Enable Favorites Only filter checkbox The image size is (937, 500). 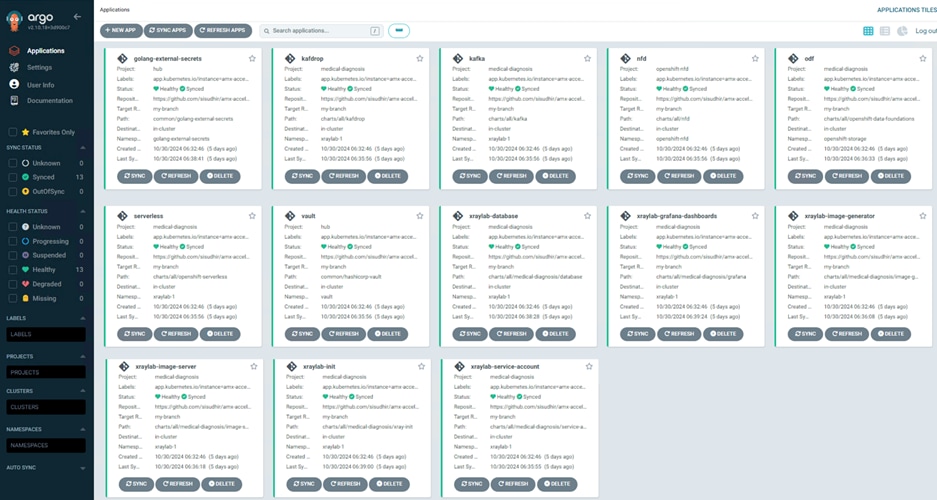pos(13,132)
